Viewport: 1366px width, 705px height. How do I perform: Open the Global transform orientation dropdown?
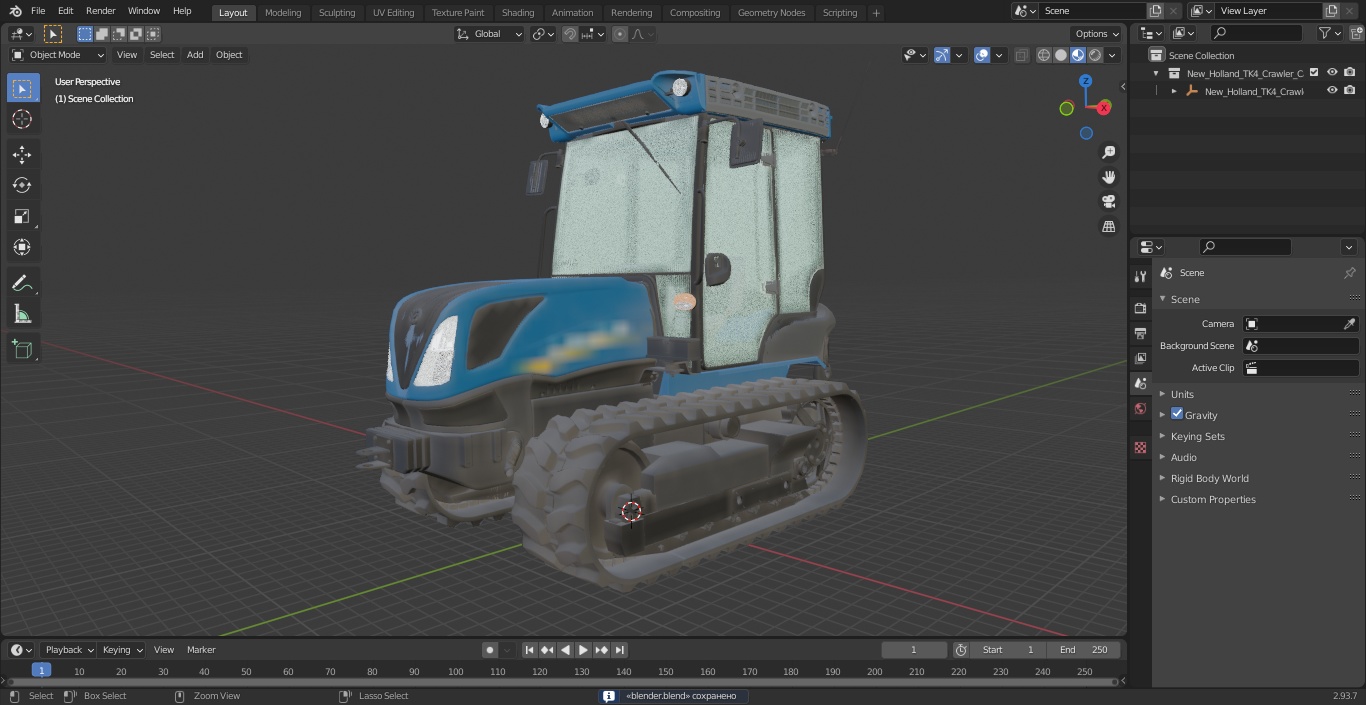pos(489,34)
